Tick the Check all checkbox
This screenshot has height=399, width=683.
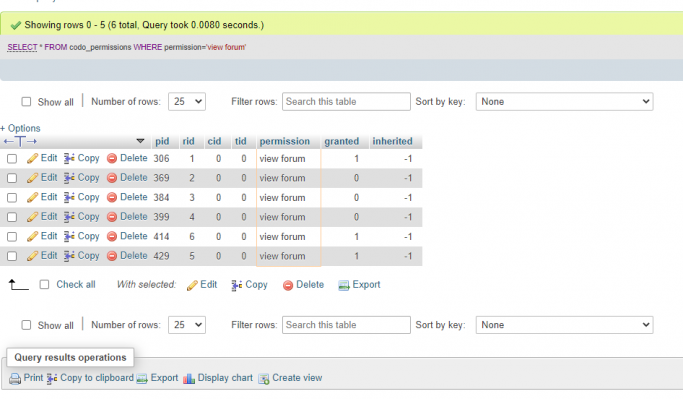(x=44, y=284)
